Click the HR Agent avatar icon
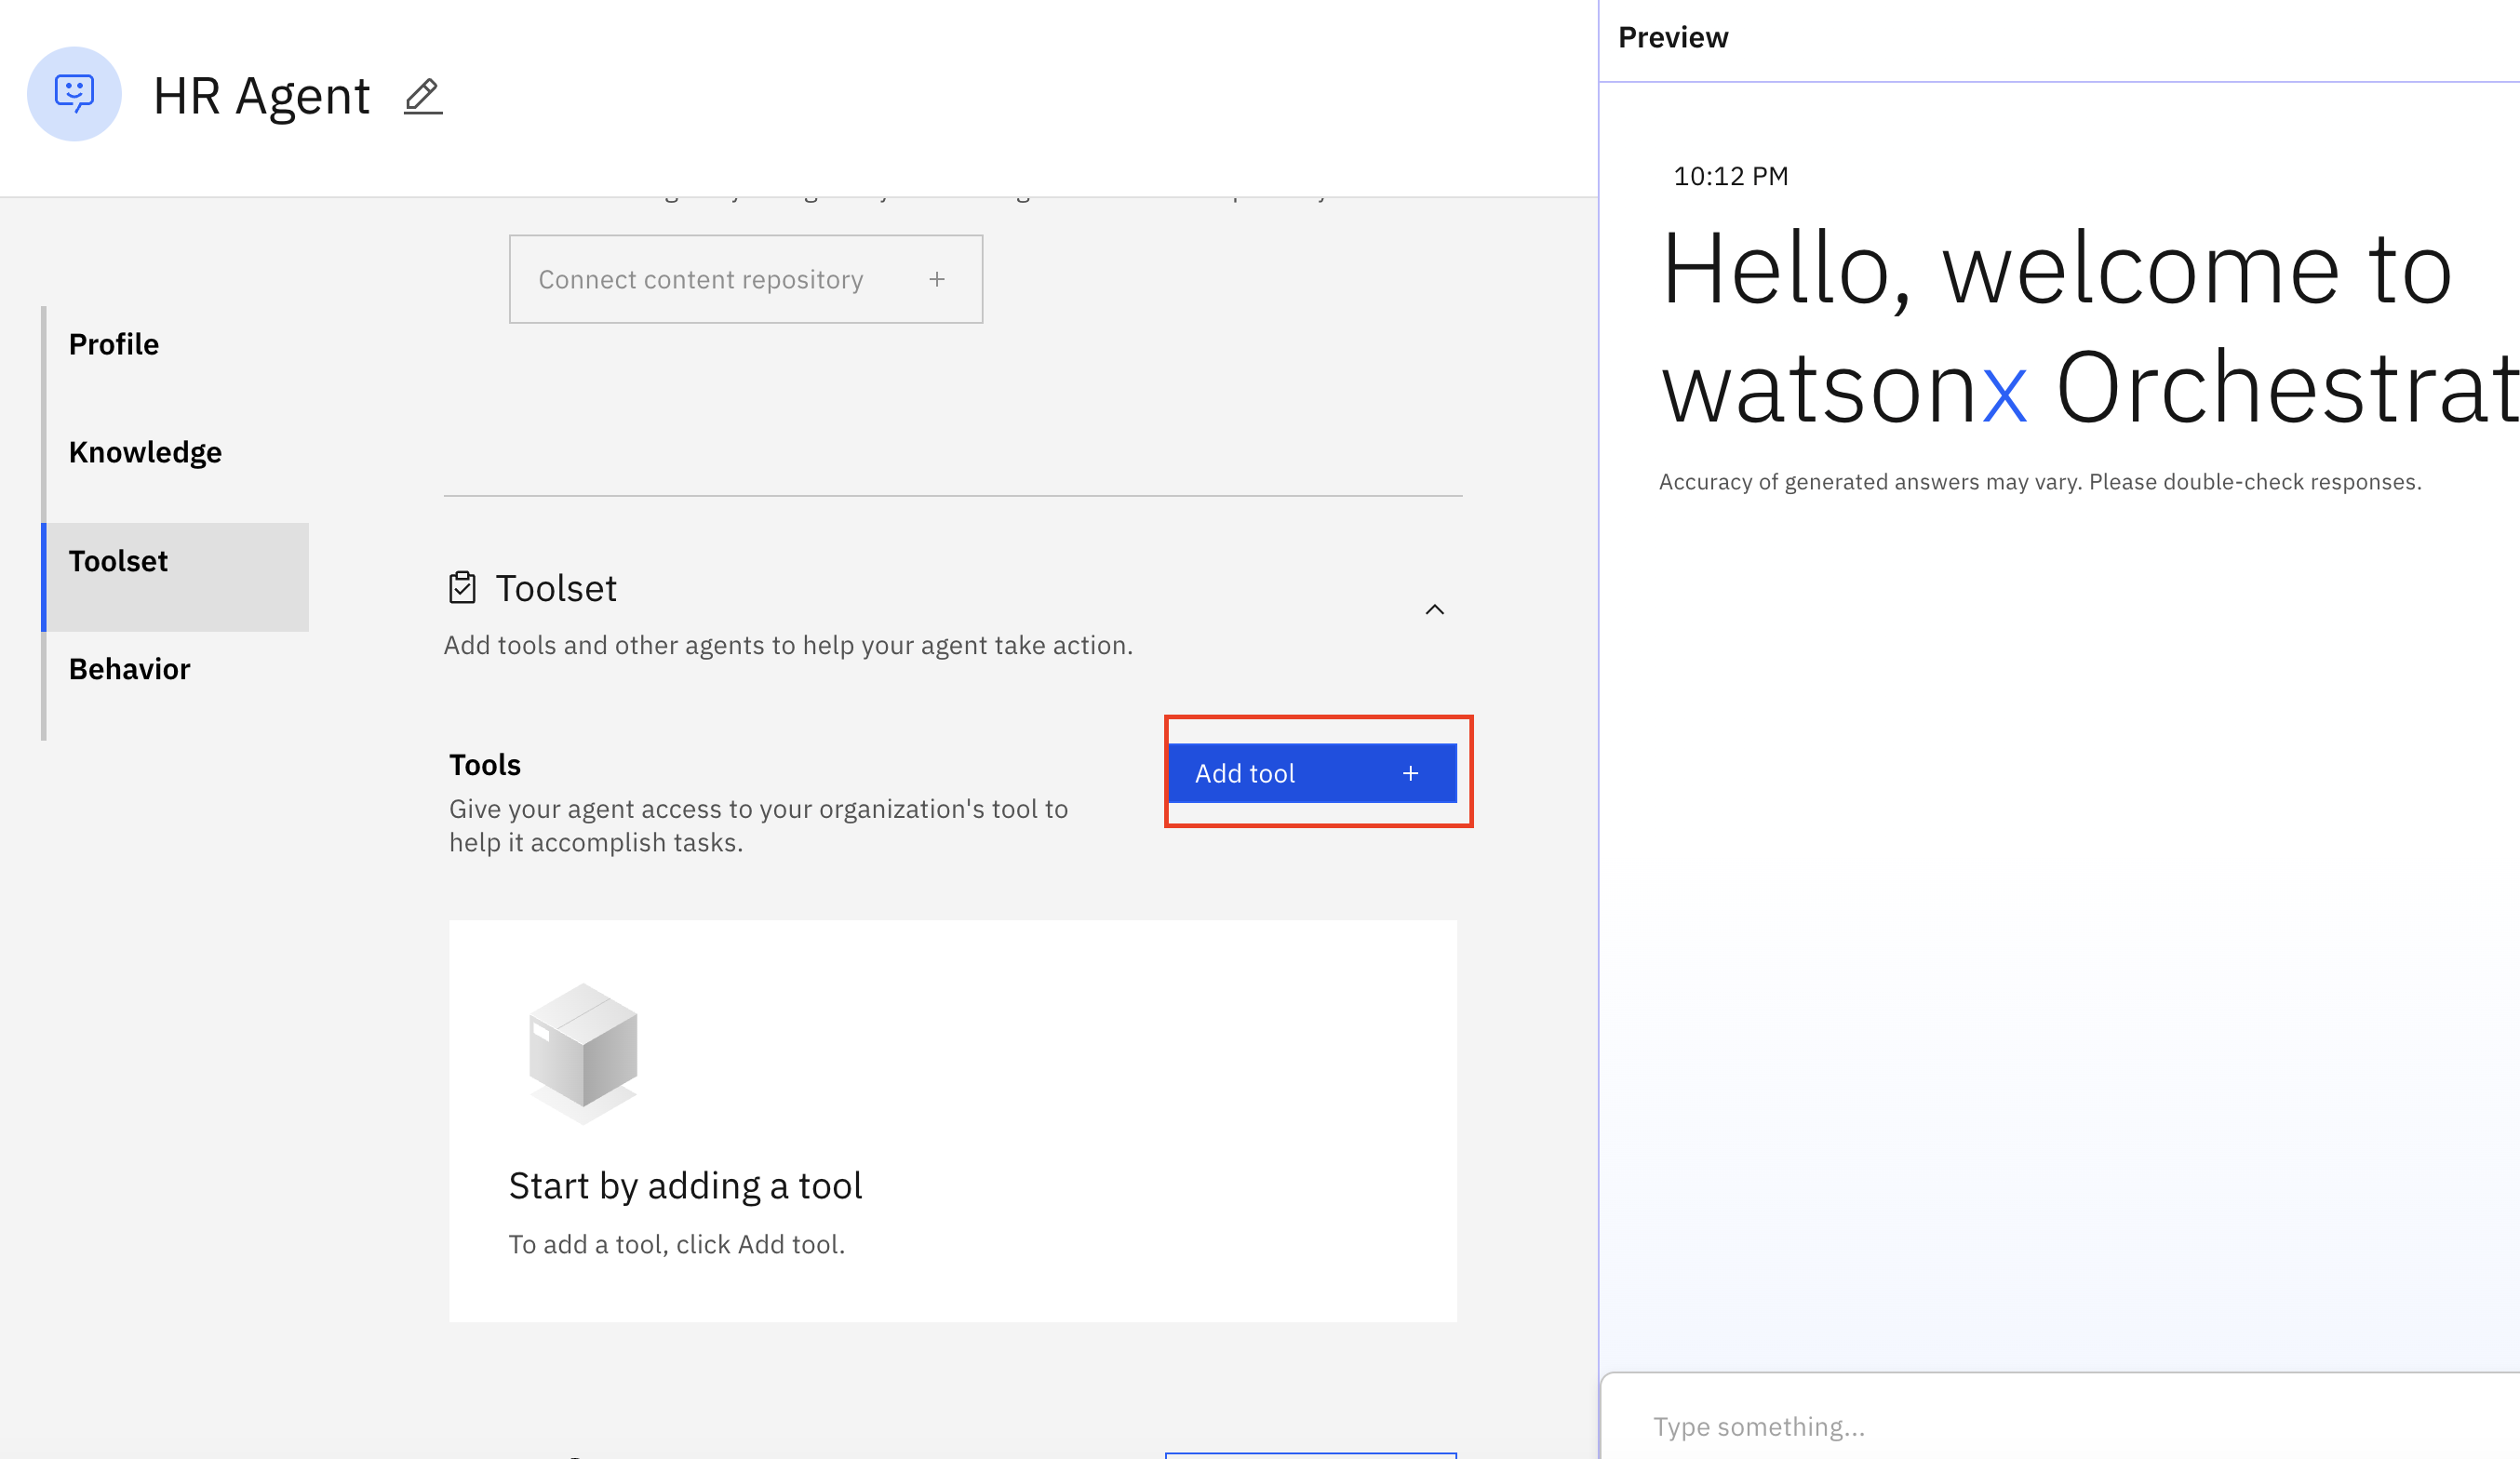 coord(74,94)
